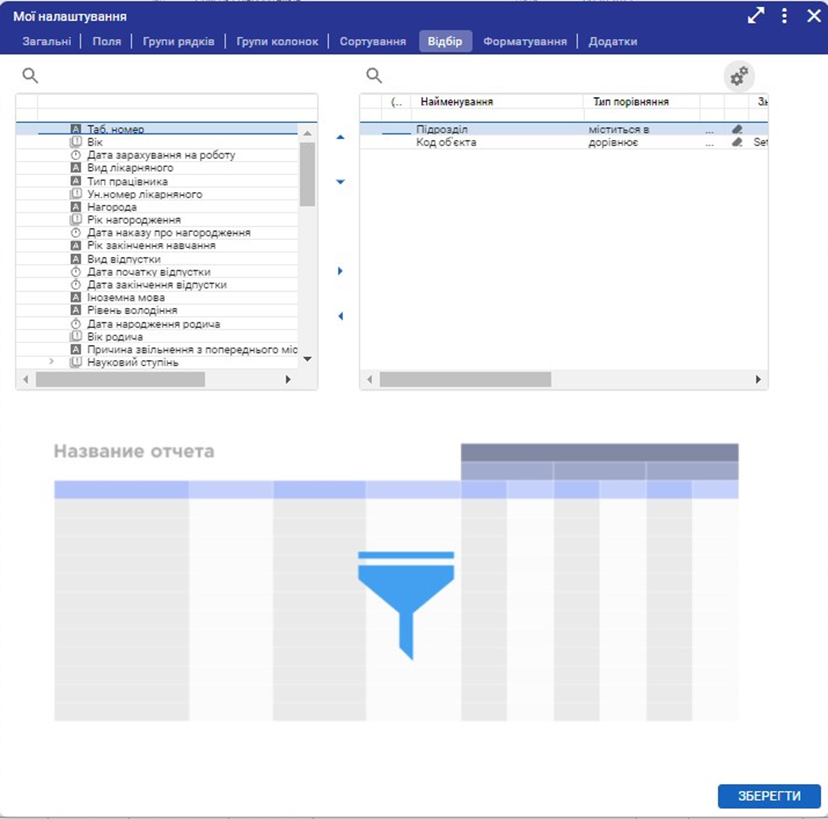Click the ЗБЕРЕГТИ button
The width and height of the screenshot is (828, 819).
click(769, 796)
